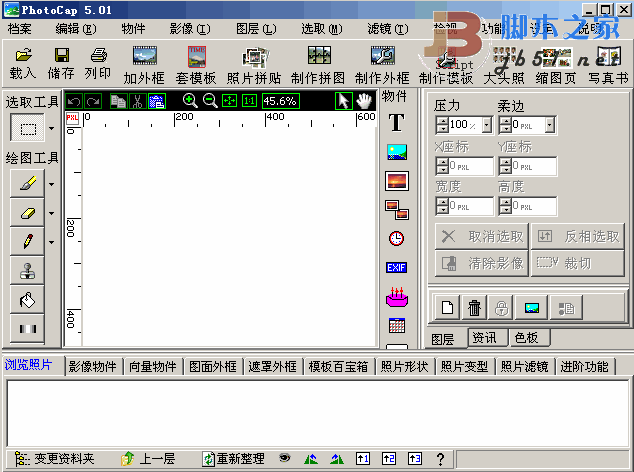Image resolution: width=634 pixels, height=472 pixels.
Task: Select the hand pan tool
Action: point(364,101)
